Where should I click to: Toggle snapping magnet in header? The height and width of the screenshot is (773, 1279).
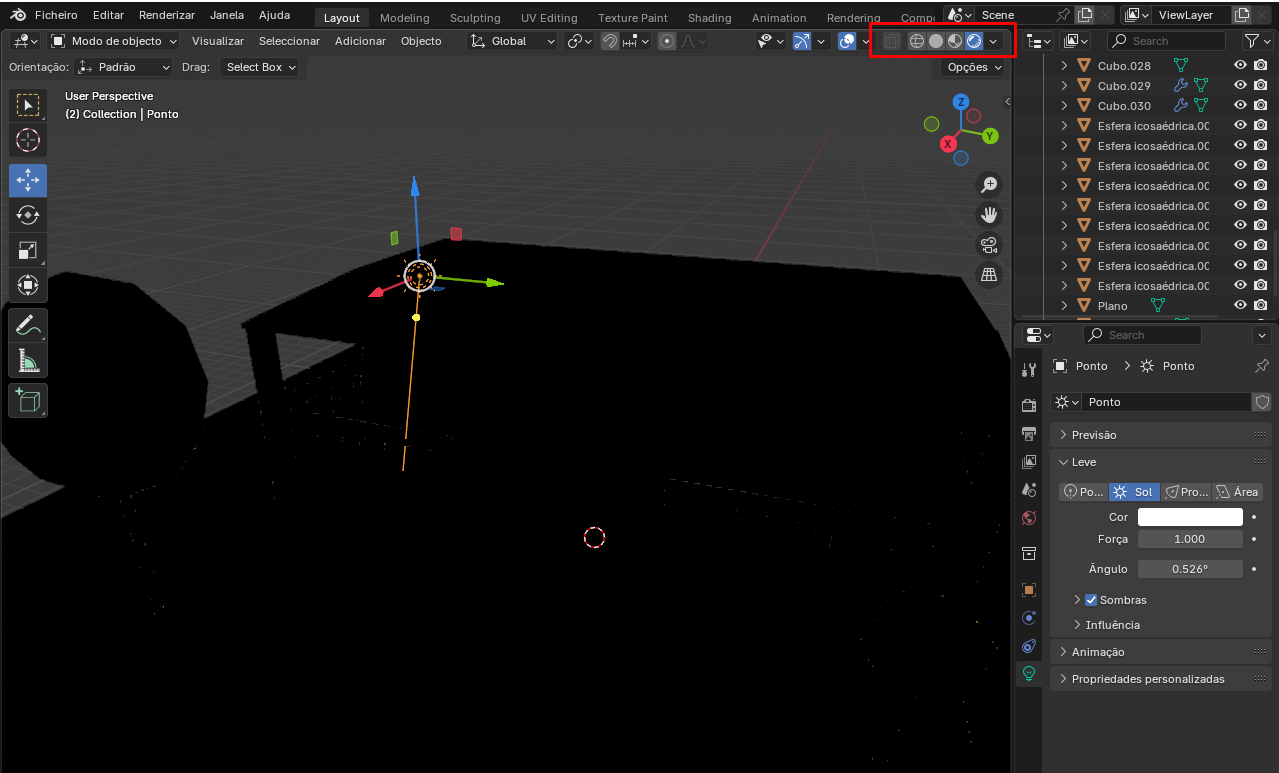click(609, 41)
